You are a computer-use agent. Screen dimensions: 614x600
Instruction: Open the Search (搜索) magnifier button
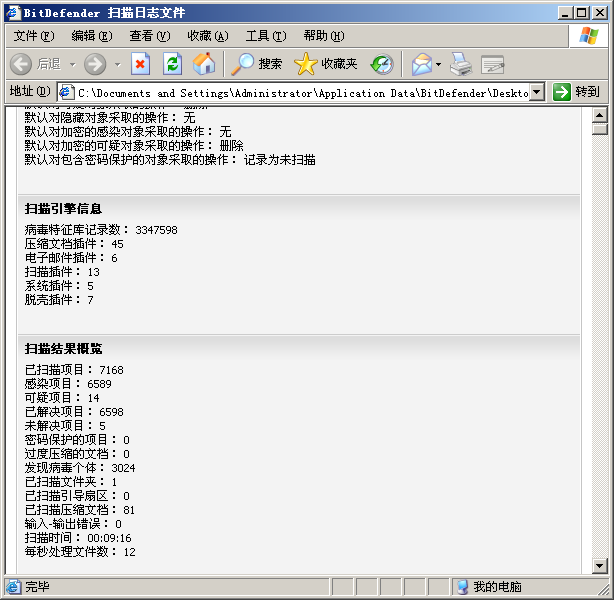click(256, 64)
